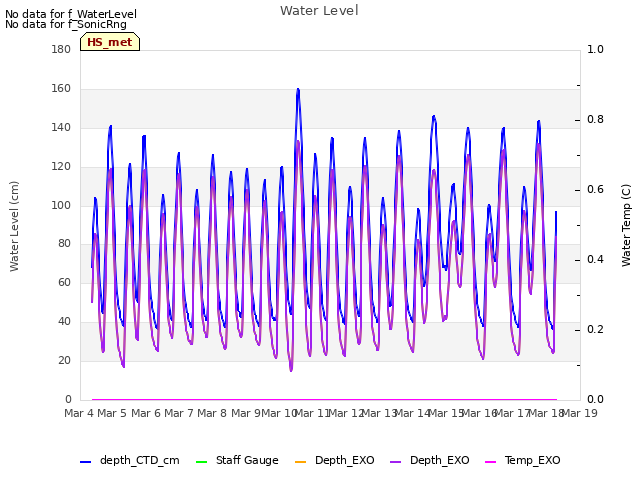Click the 180 left y-axis tick label
640x480 pixels.
tap(61, 49)
